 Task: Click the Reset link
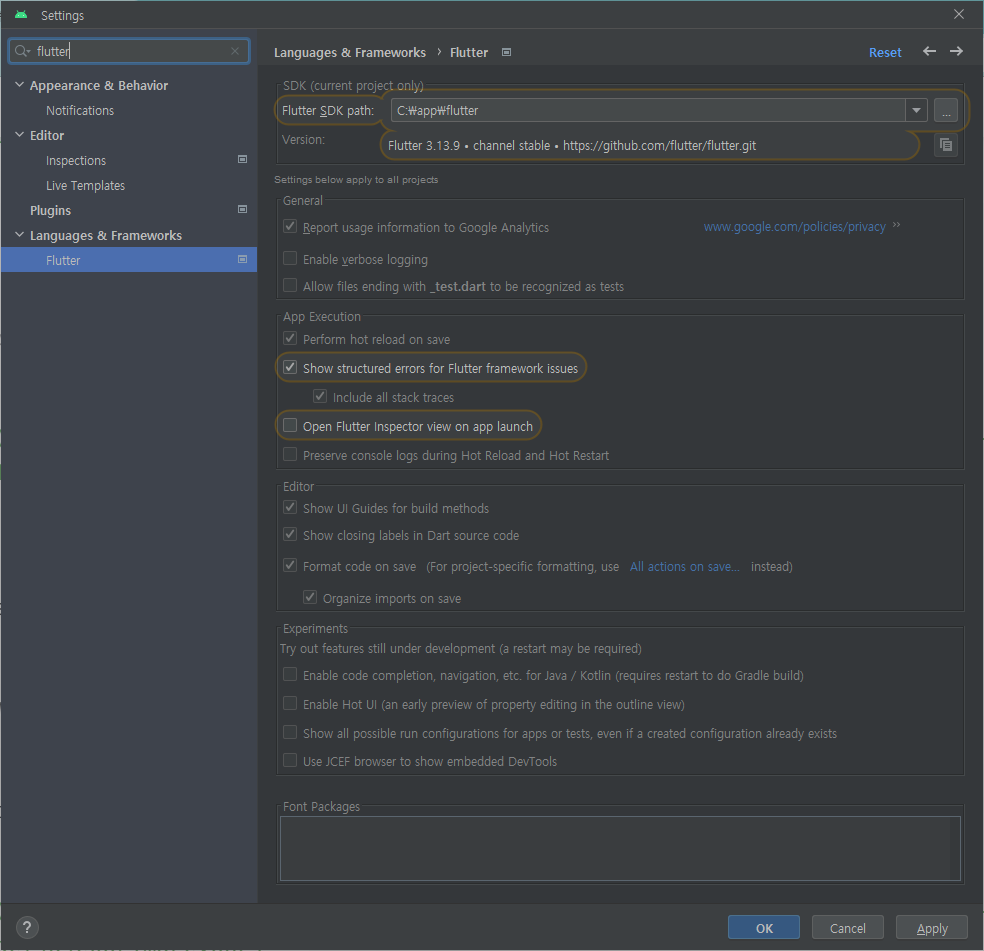click(885, 53)
